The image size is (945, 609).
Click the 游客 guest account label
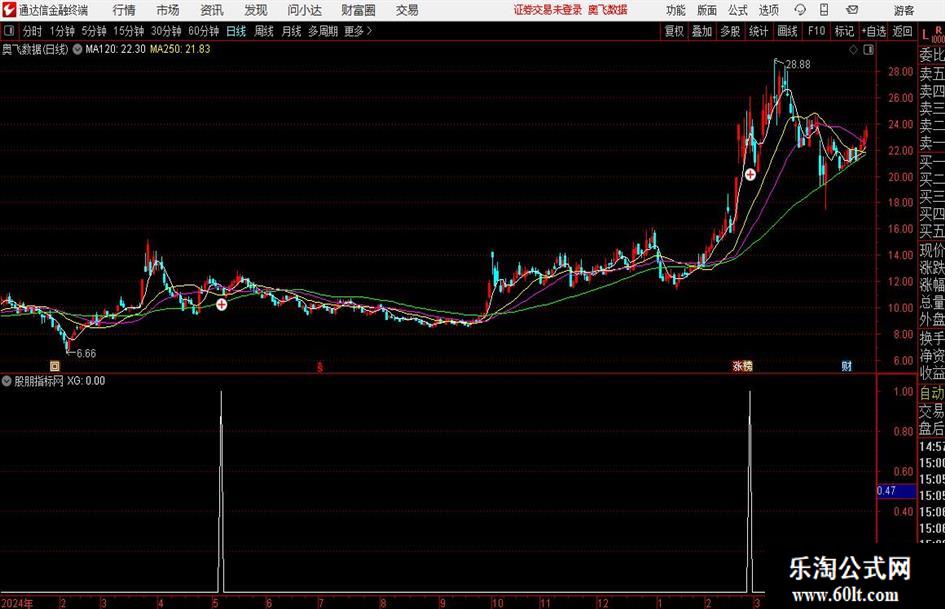coord(904,10)
